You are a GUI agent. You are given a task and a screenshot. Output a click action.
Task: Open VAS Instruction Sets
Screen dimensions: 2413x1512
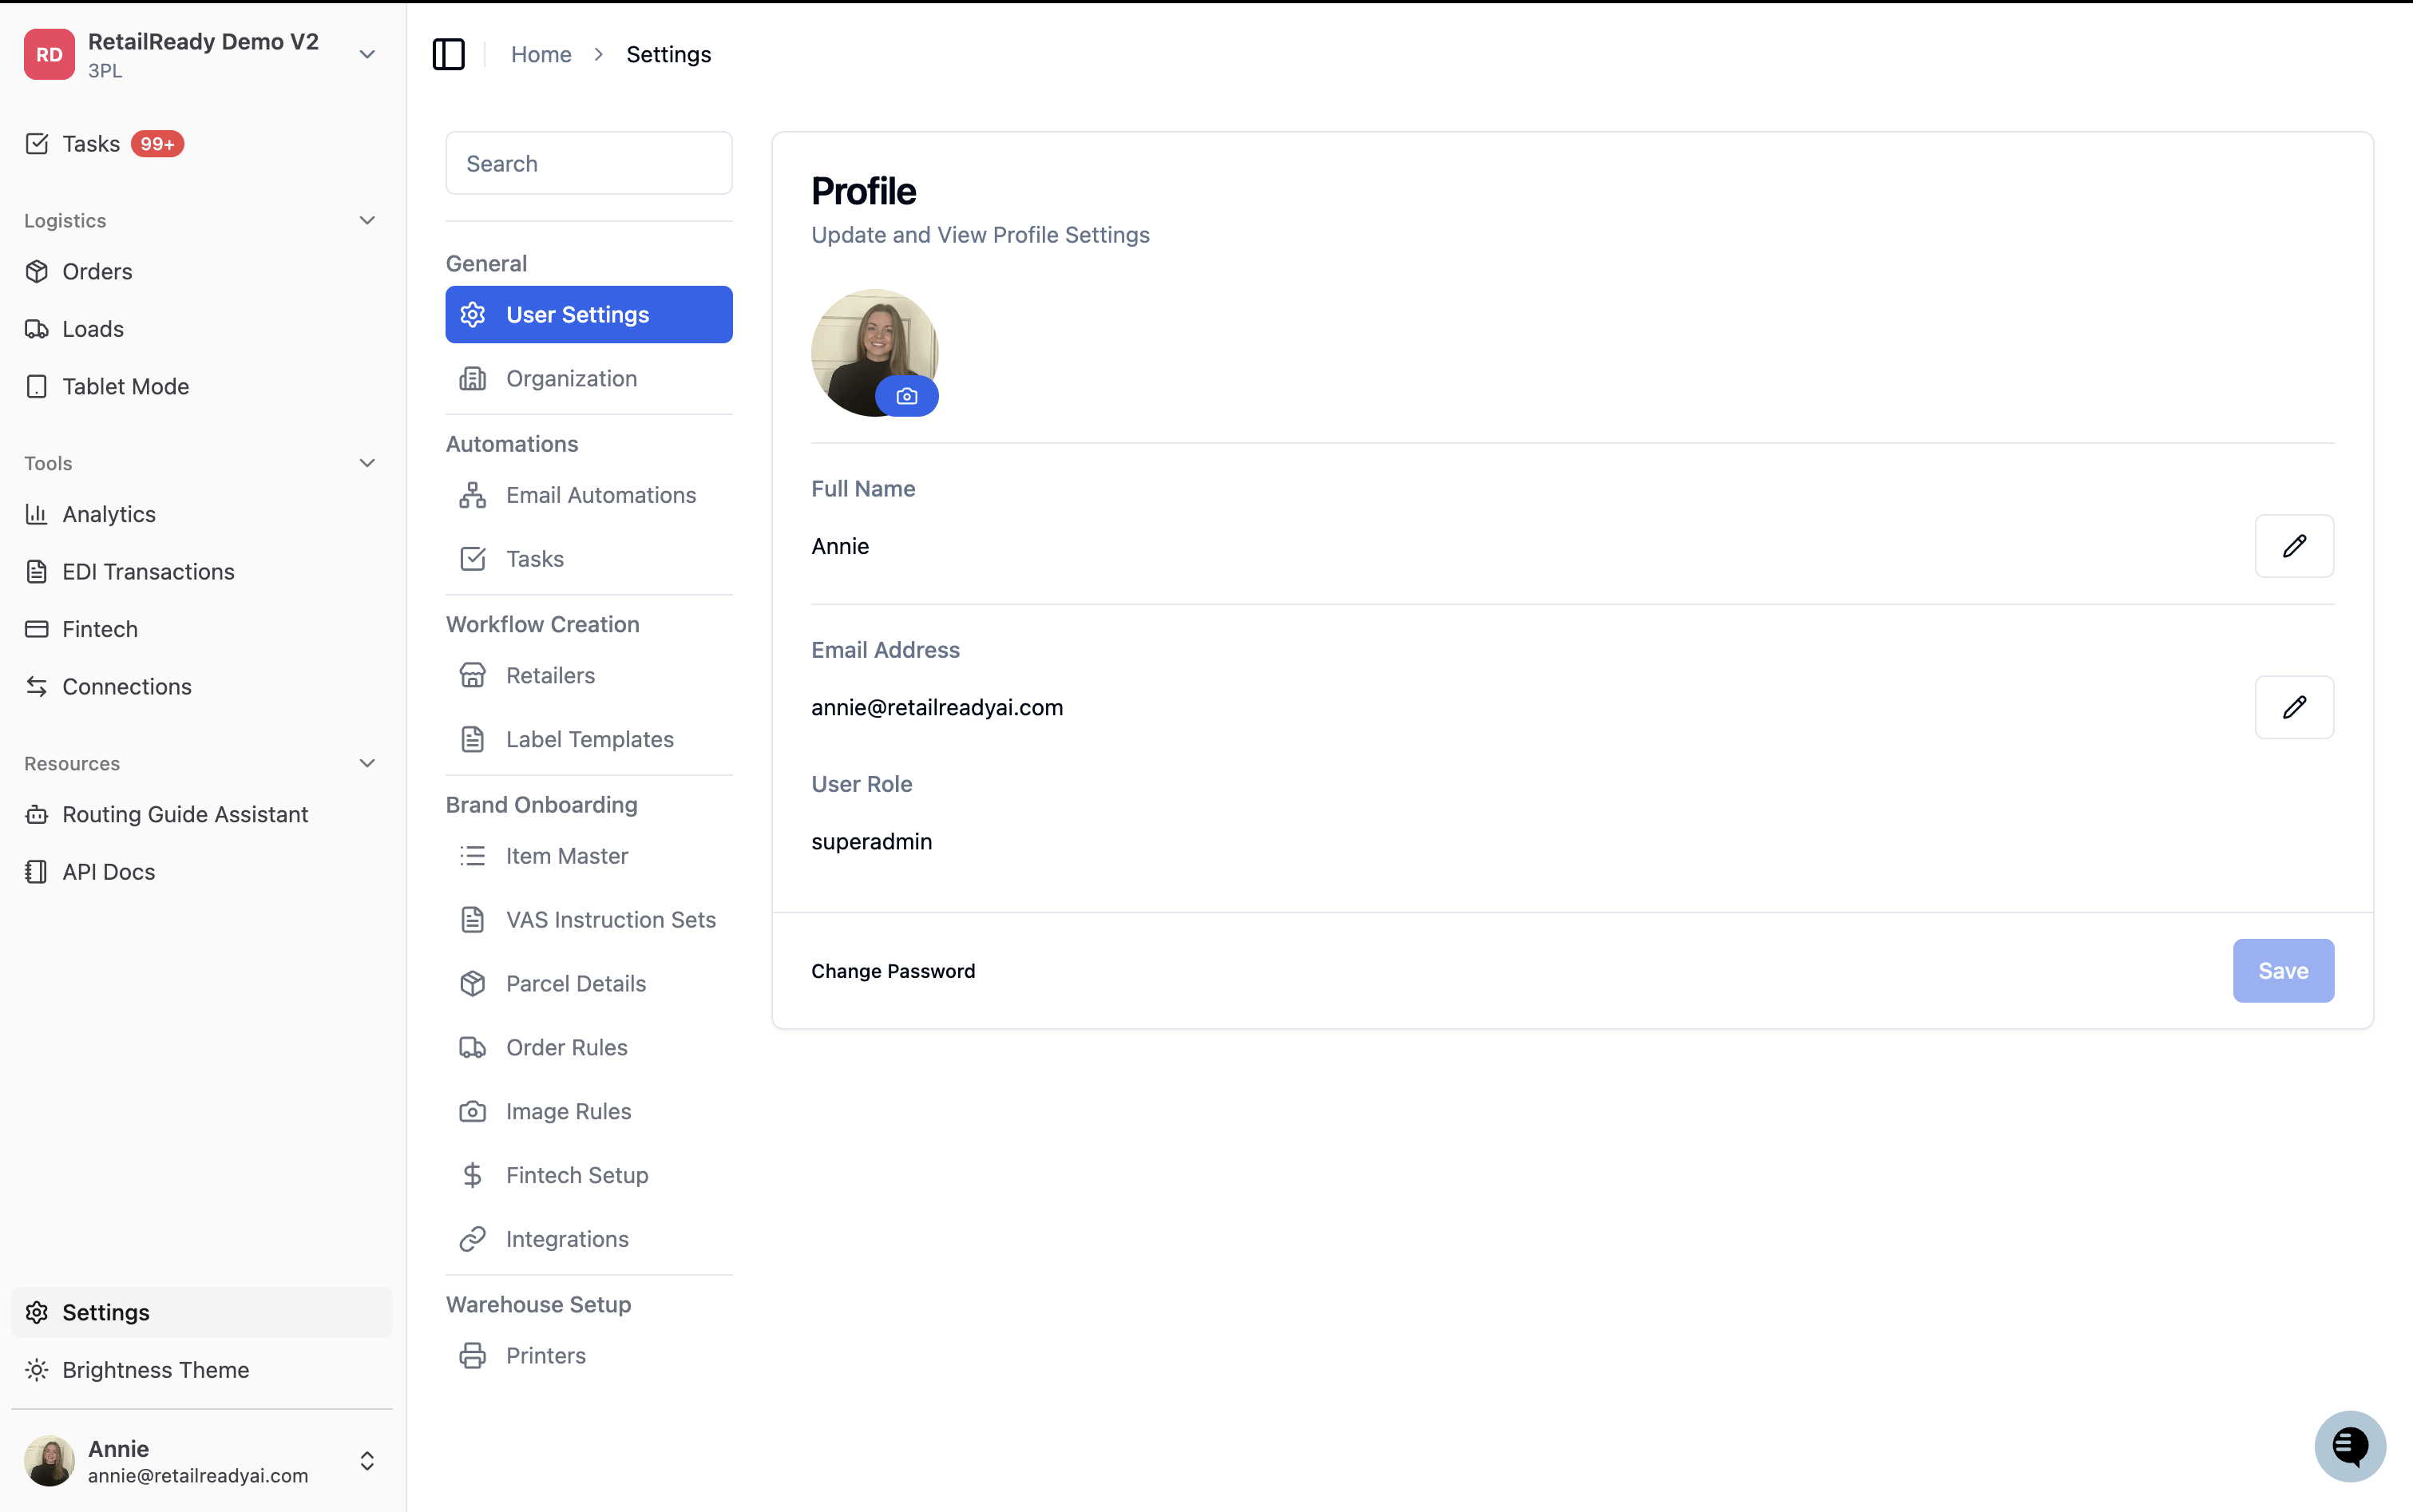coord(588,920)
